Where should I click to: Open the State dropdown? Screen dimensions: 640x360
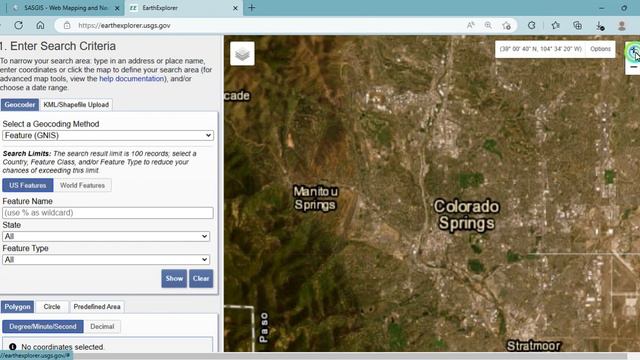[x=106, y=236]
